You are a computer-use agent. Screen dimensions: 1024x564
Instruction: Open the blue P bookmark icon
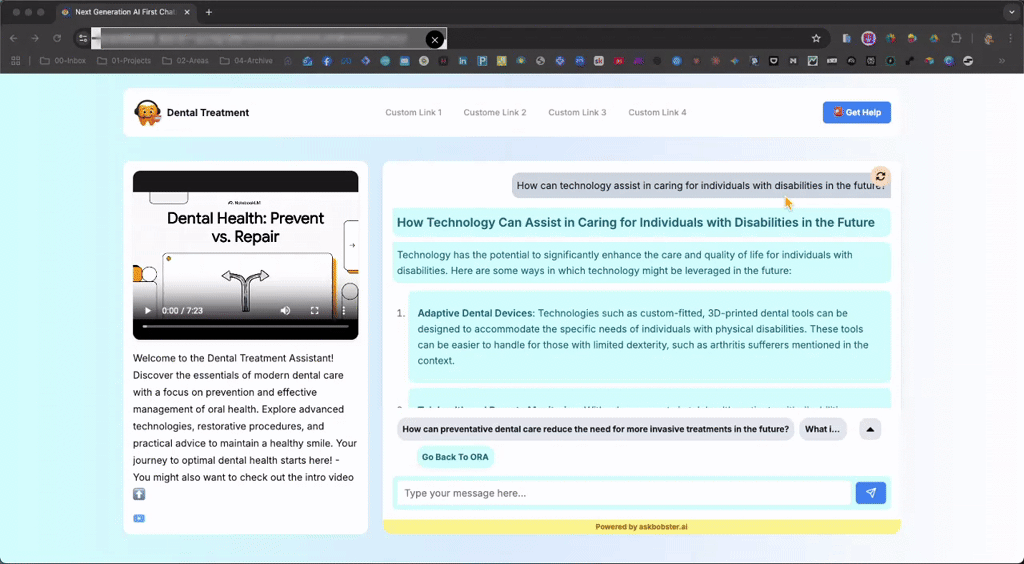click(482, 61)
